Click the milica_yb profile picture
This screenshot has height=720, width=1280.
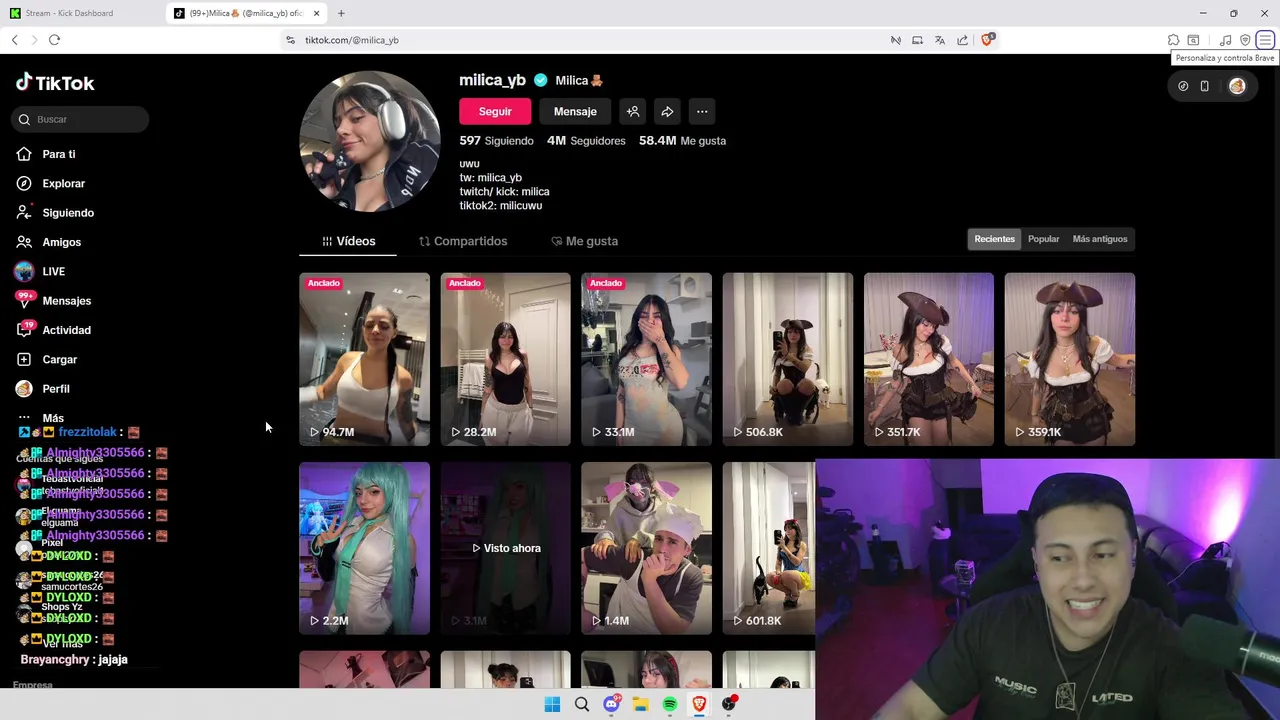tap(370, 141)
